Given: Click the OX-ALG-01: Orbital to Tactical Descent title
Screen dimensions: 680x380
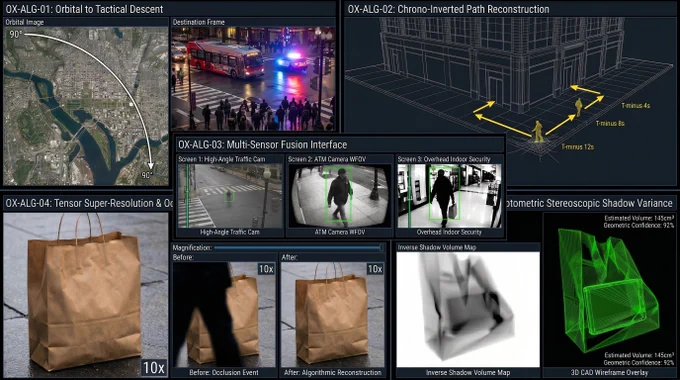Looking at the screenshot, I should coord(84,9).
